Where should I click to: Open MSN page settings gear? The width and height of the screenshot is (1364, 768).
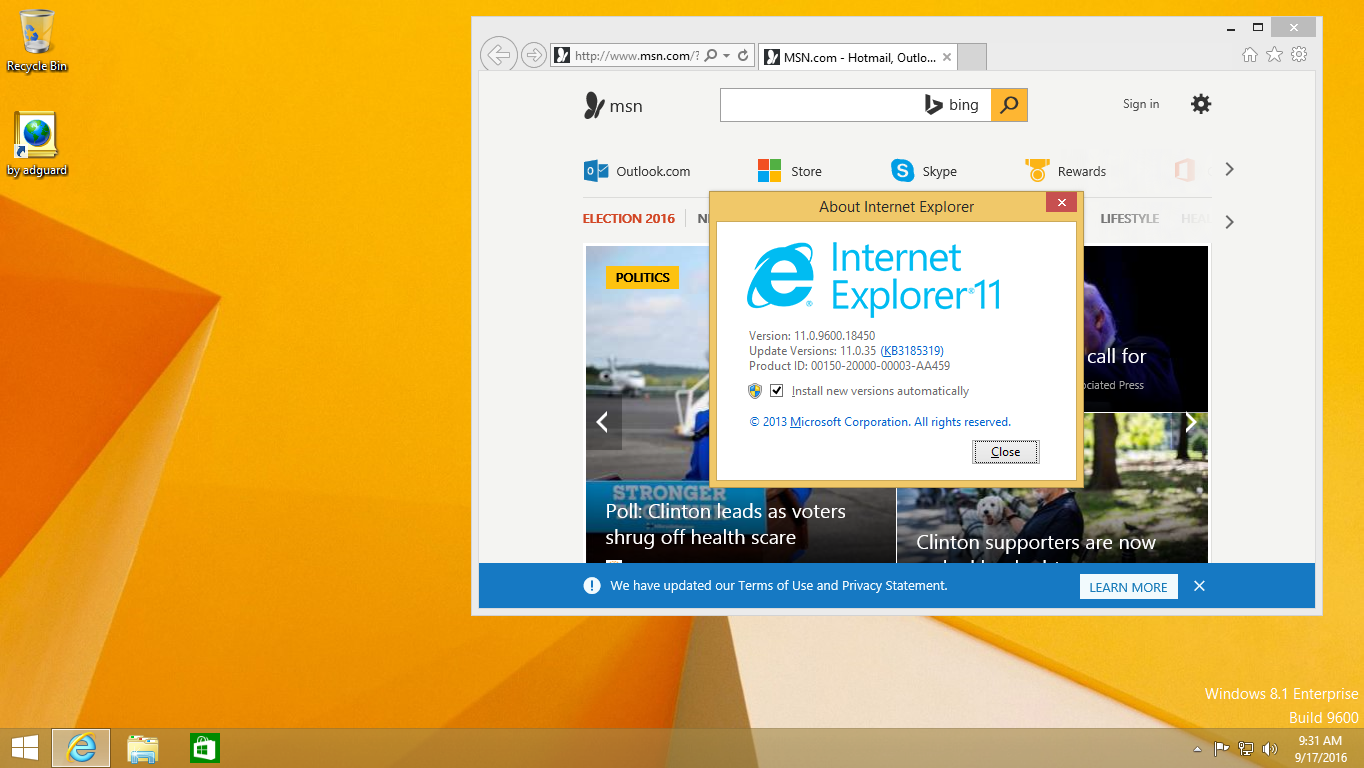point(1201,104)
